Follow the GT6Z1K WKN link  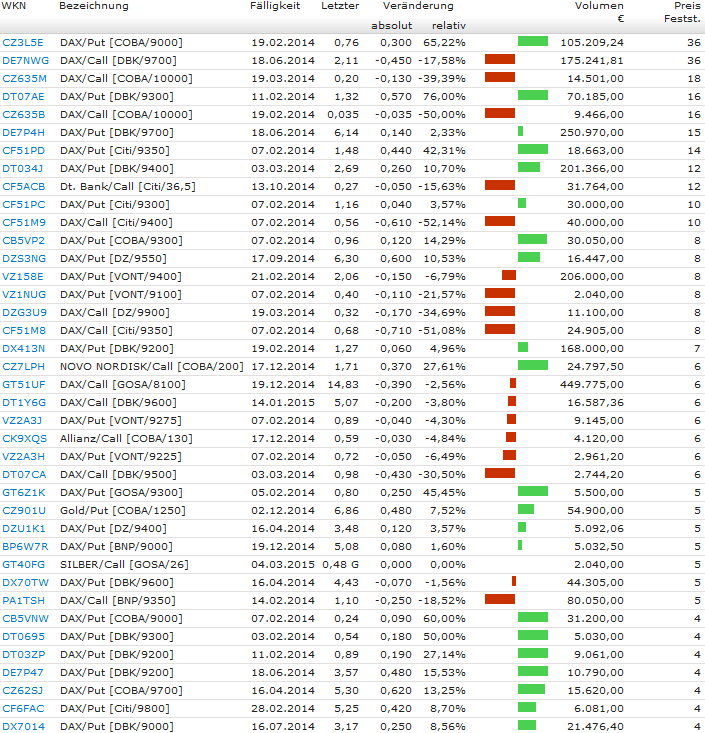coord(24,493)
